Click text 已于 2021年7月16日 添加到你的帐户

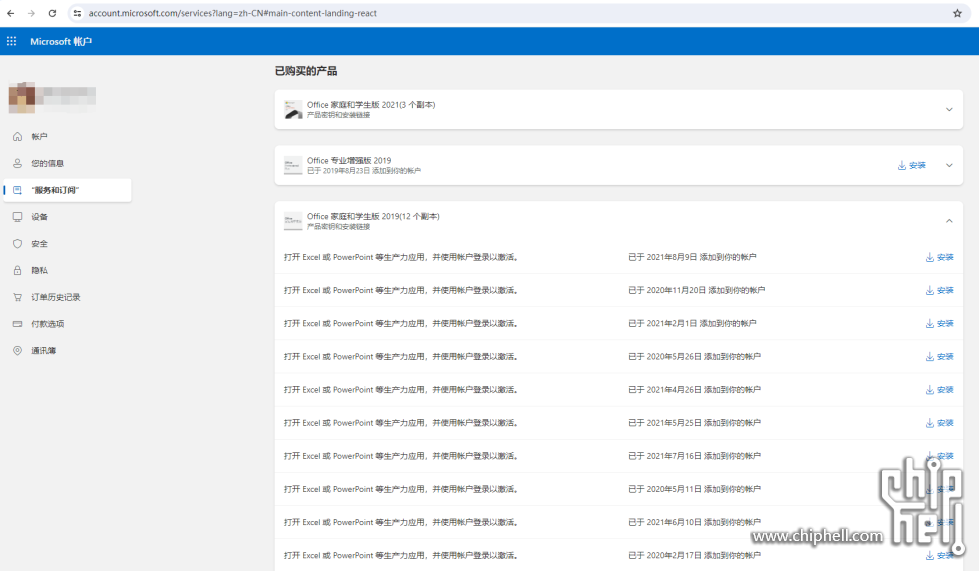[x=694, y=456]
